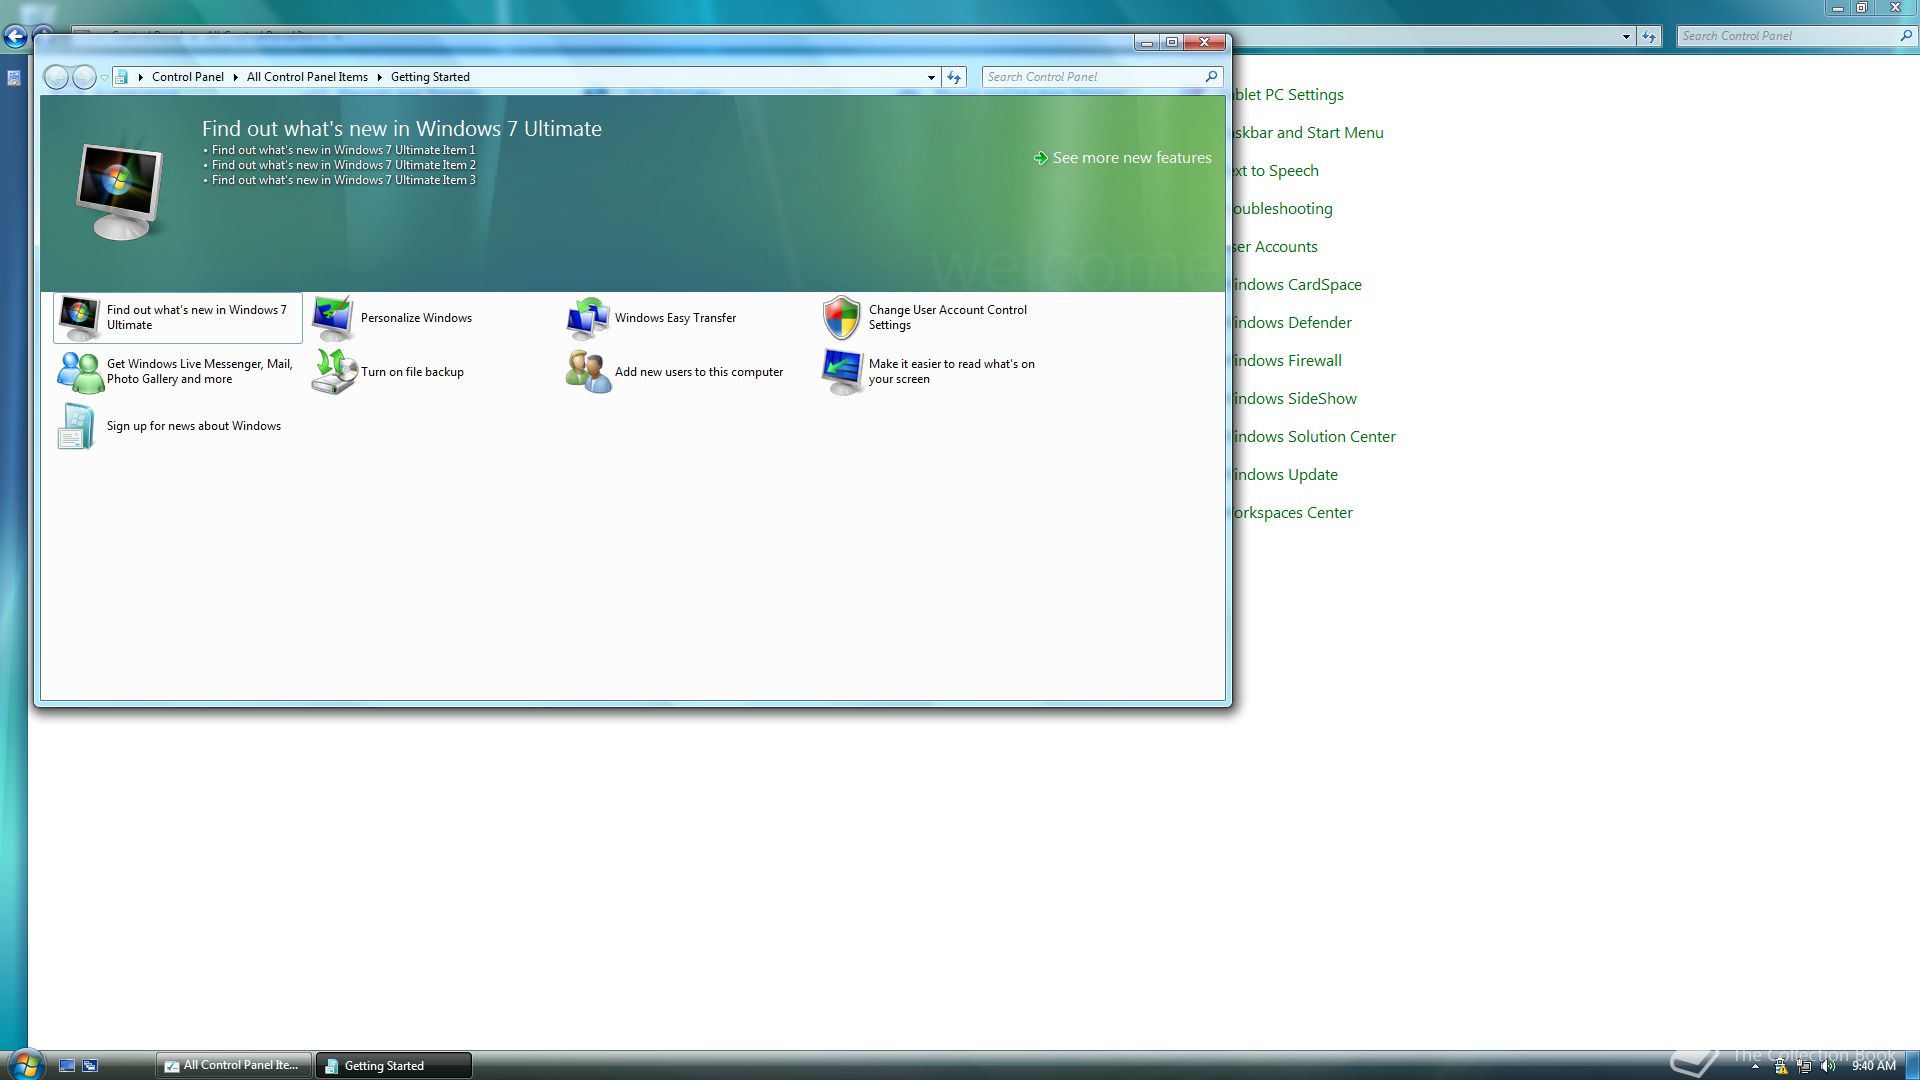This screenshot has height=1080, width=1920.
Task: Open Taskbar and Start Menu in background window
Action: [1308, 133]
